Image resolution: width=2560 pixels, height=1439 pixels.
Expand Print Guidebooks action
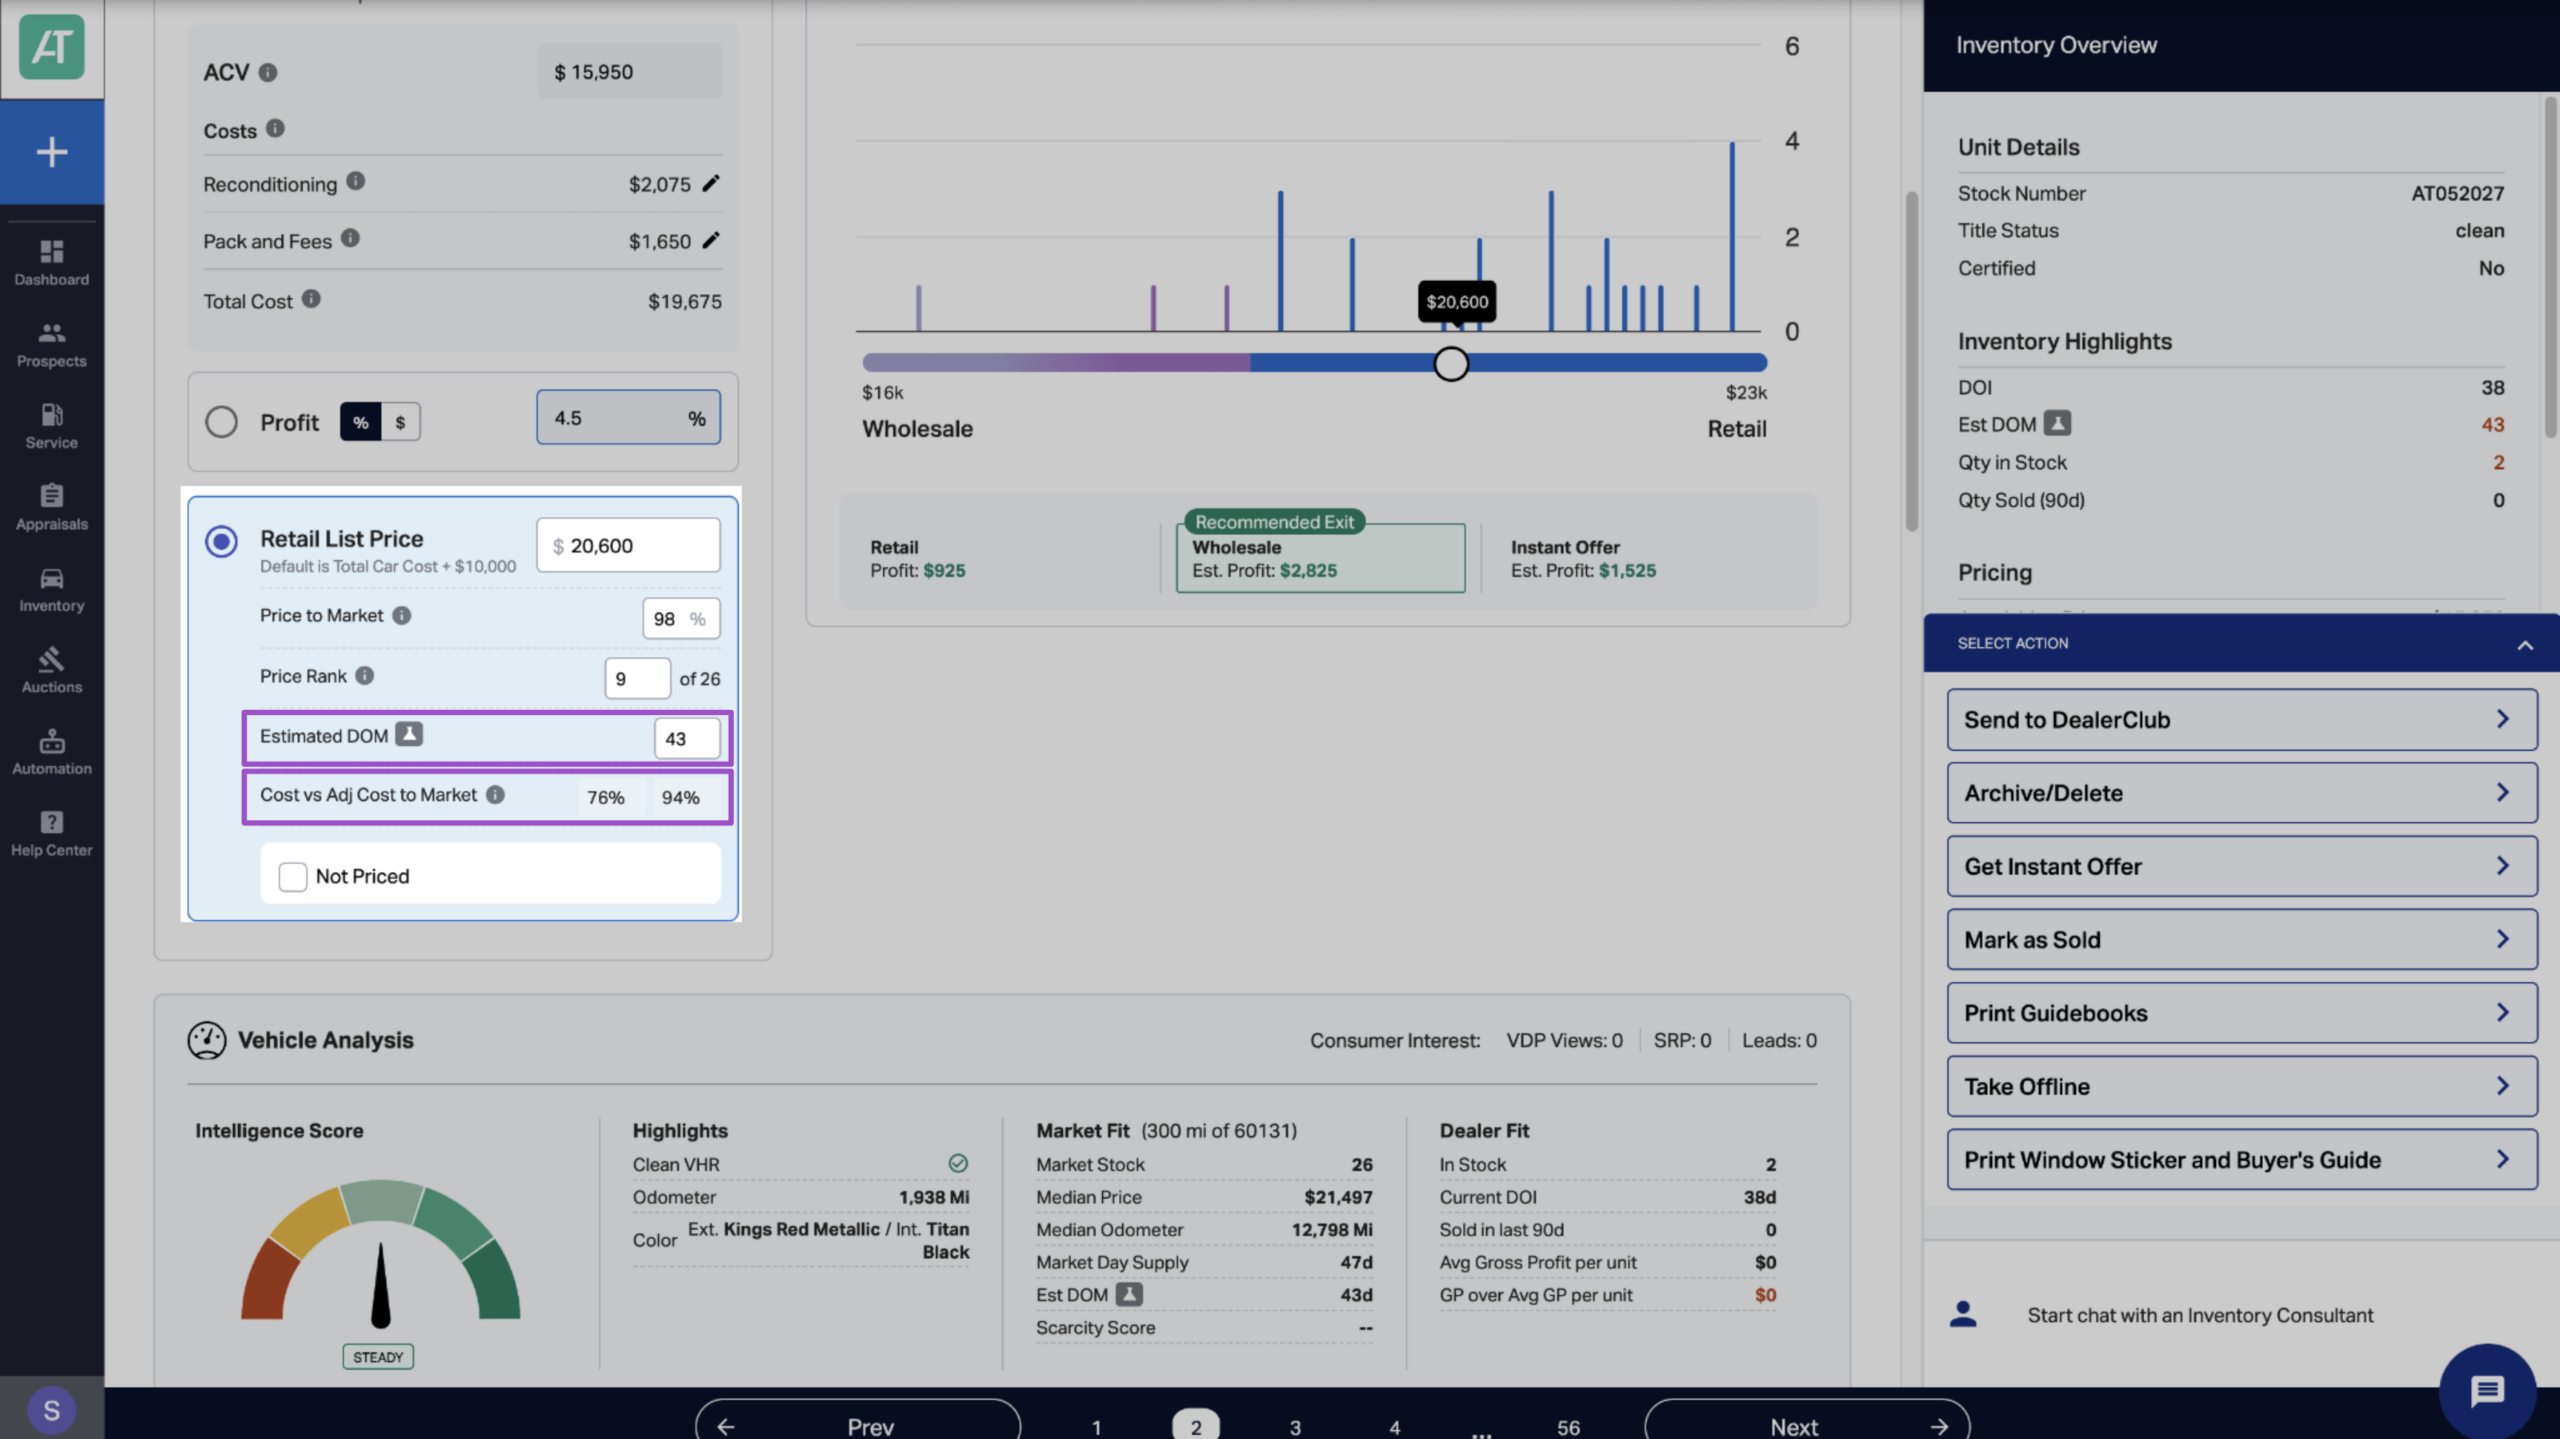click(2242, 1013)
